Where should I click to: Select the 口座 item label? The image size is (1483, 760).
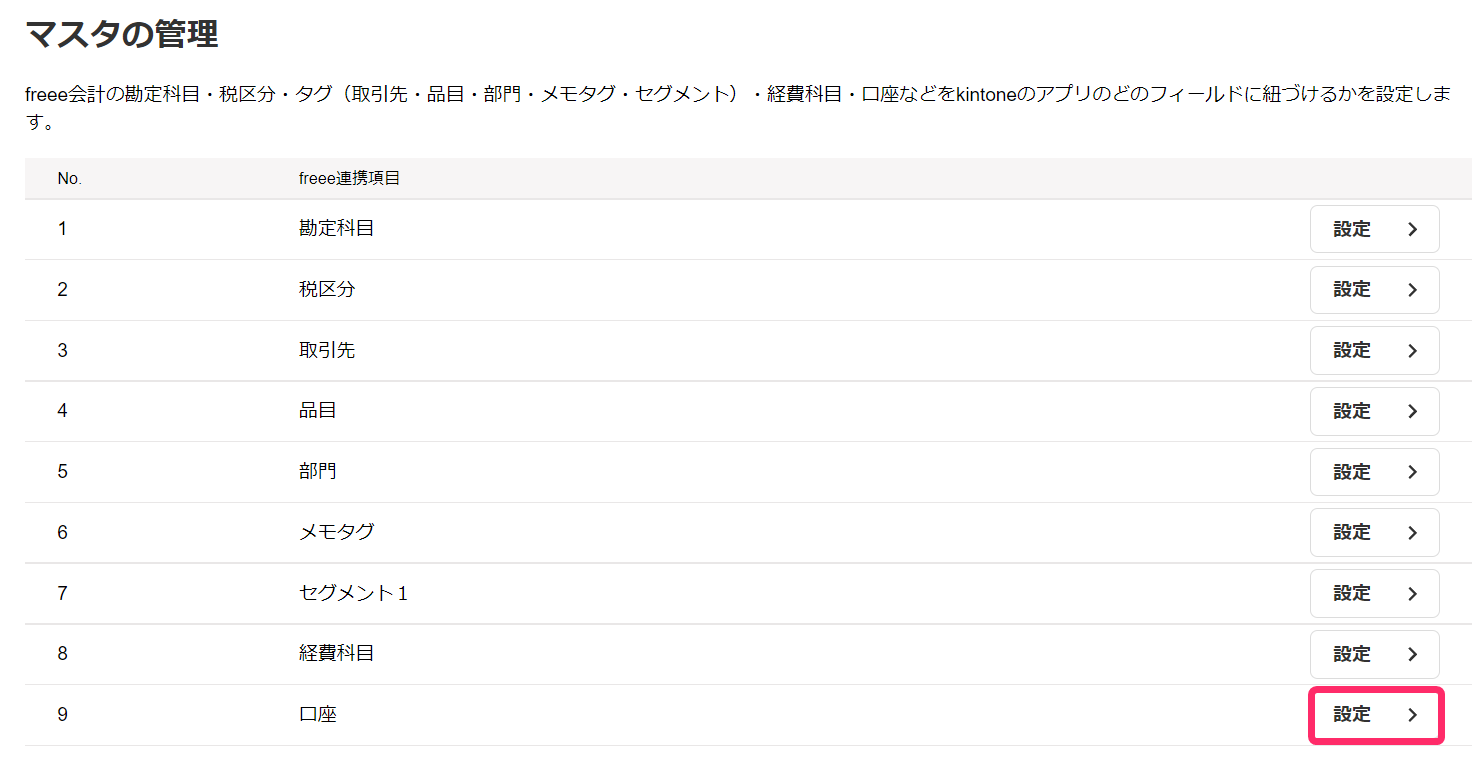pyautogui.click(x=317, y=715)
